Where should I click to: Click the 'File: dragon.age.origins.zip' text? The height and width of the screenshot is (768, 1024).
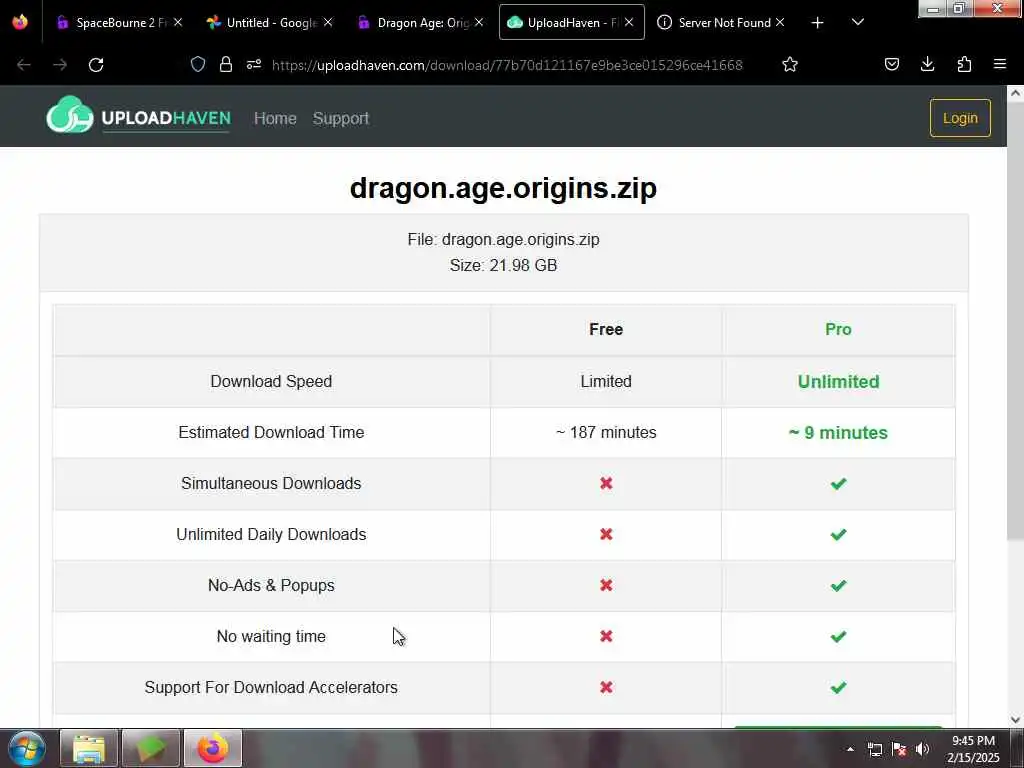504,240
